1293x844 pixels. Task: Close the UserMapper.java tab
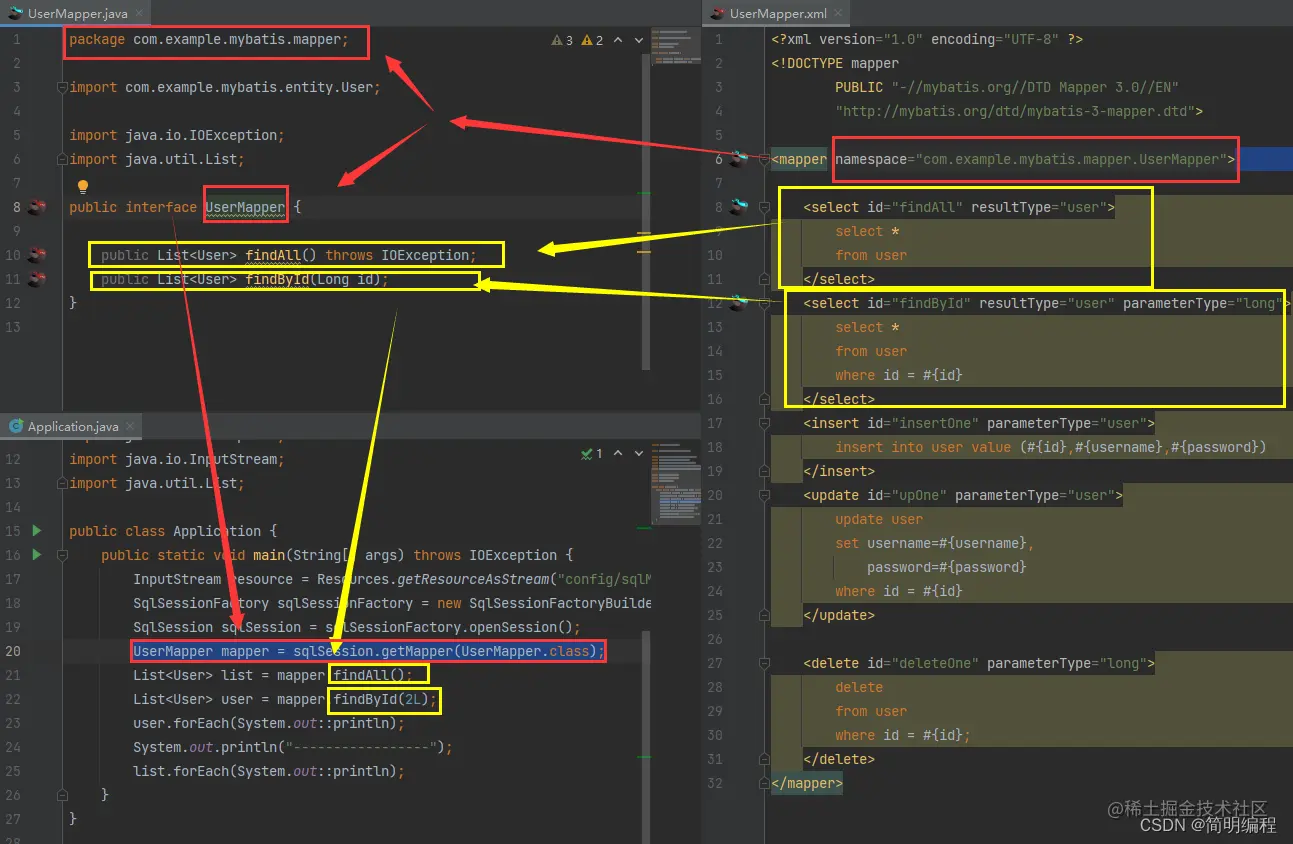(137, 14)
